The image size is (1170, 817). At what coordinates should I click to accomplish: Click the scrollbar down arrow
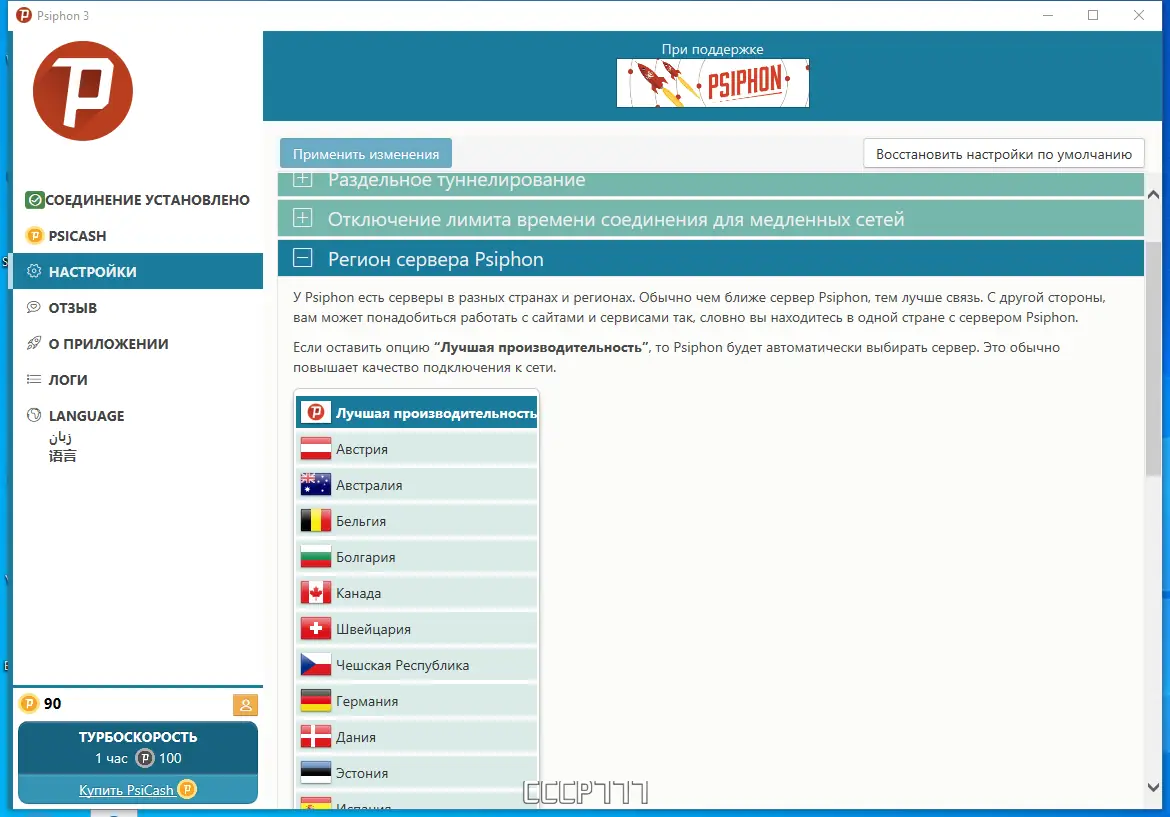[x=1154, y=787]
